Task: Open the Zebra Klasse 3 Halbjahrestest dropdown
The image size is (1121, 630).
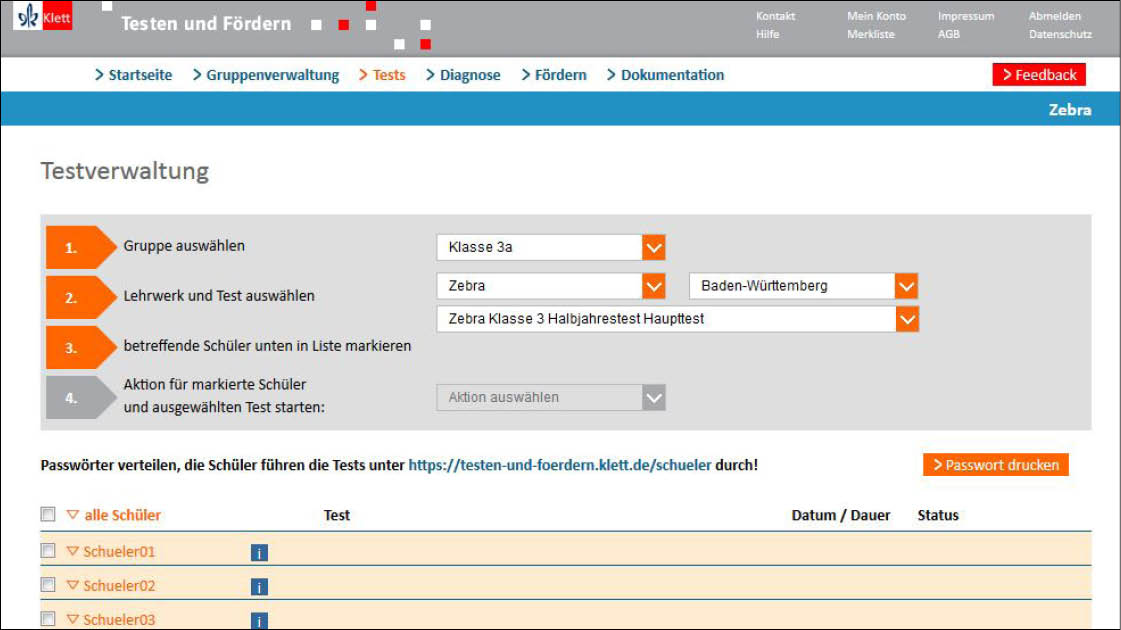Action: click(x=677, y=319)
